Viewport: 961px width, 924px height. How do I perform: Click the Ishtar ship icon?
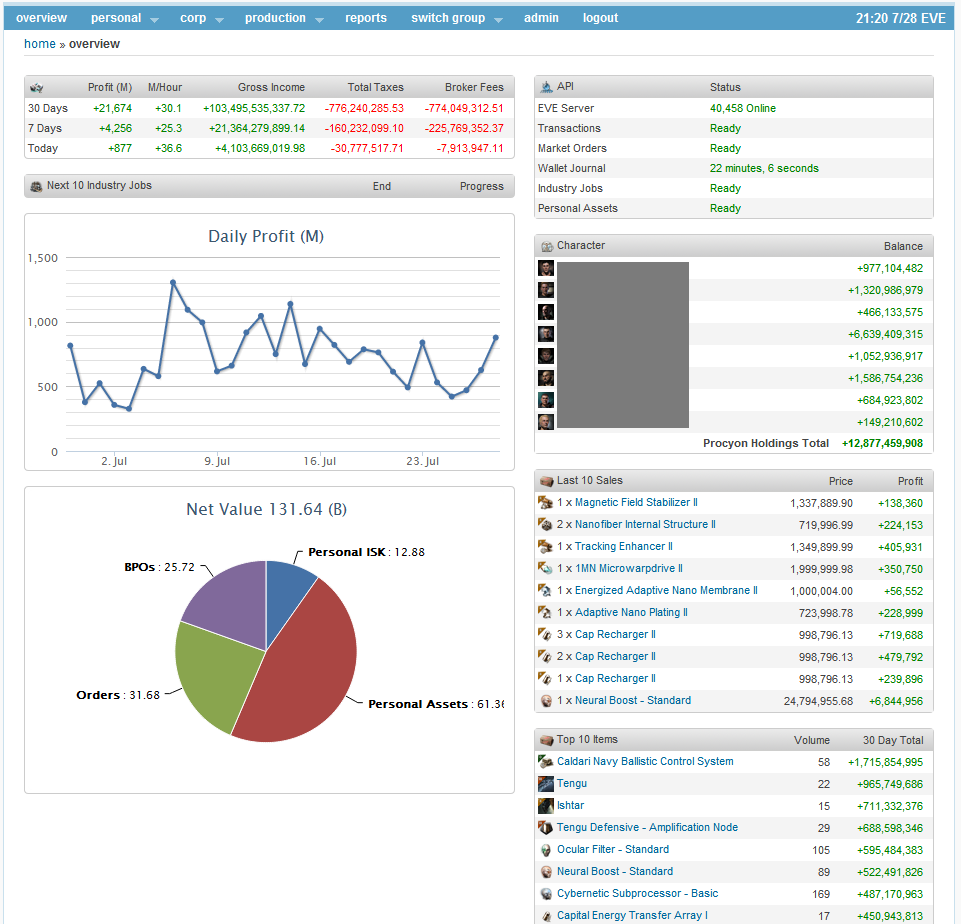[546, 806]
